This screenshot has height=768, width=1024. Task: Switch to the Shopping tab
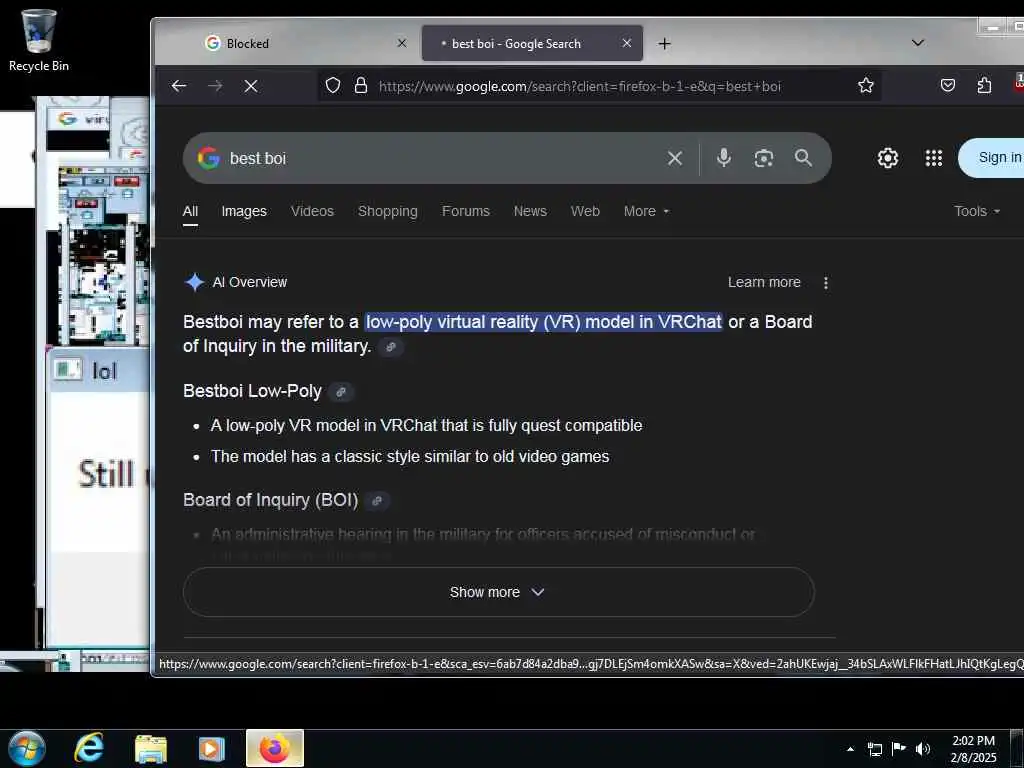[x=387, y=211]
